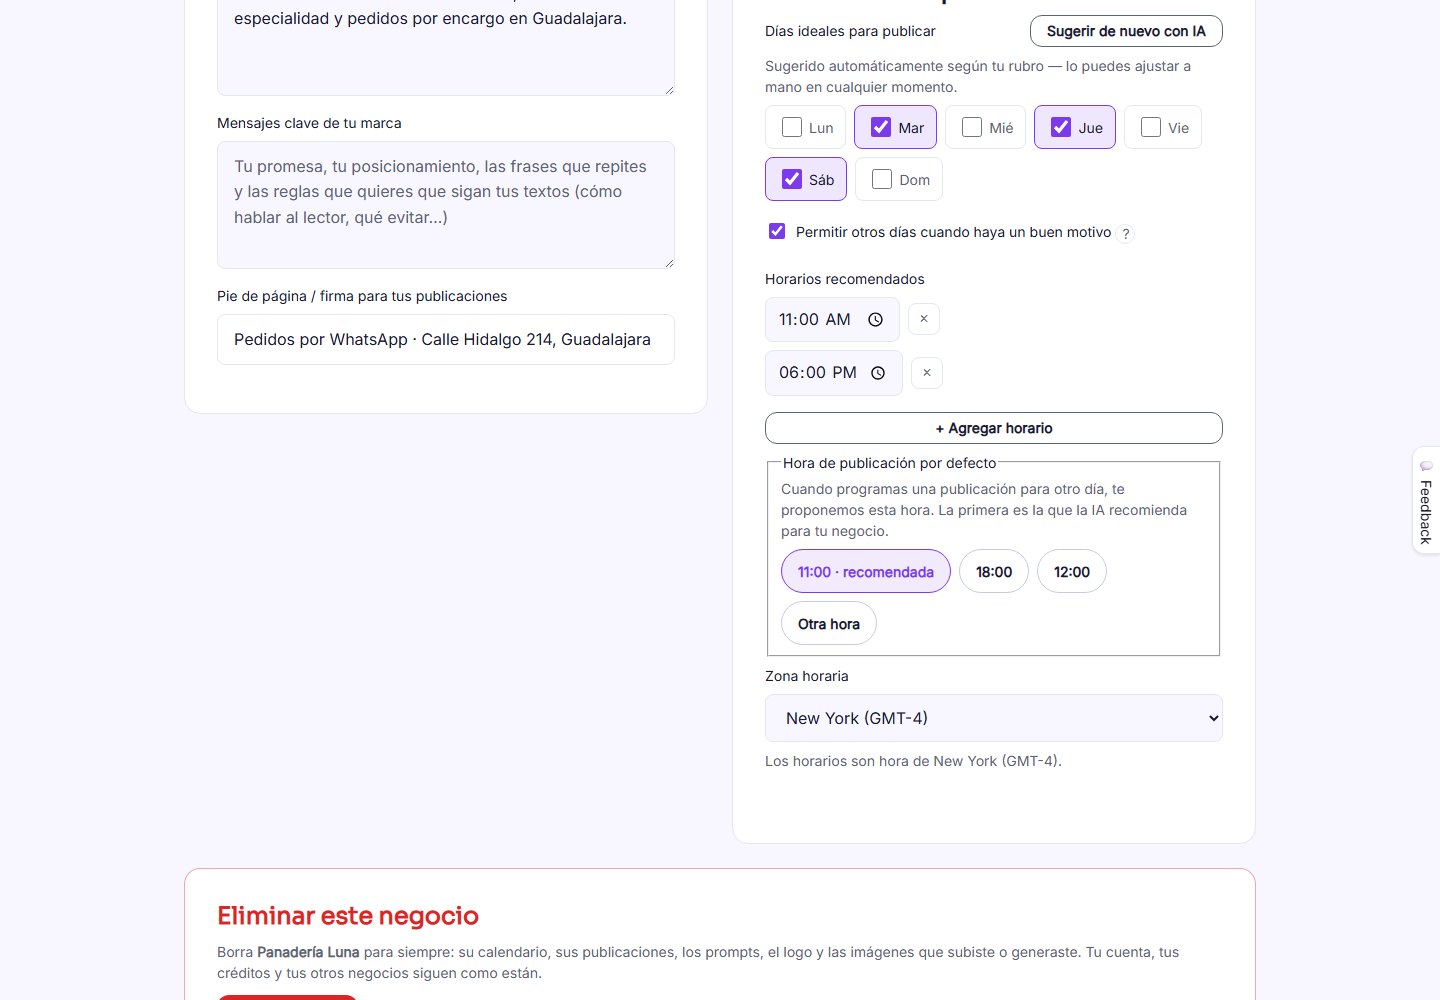Check the Mié day checkbox
This screenshot has width=1440, height=1000.
[972, 127]
